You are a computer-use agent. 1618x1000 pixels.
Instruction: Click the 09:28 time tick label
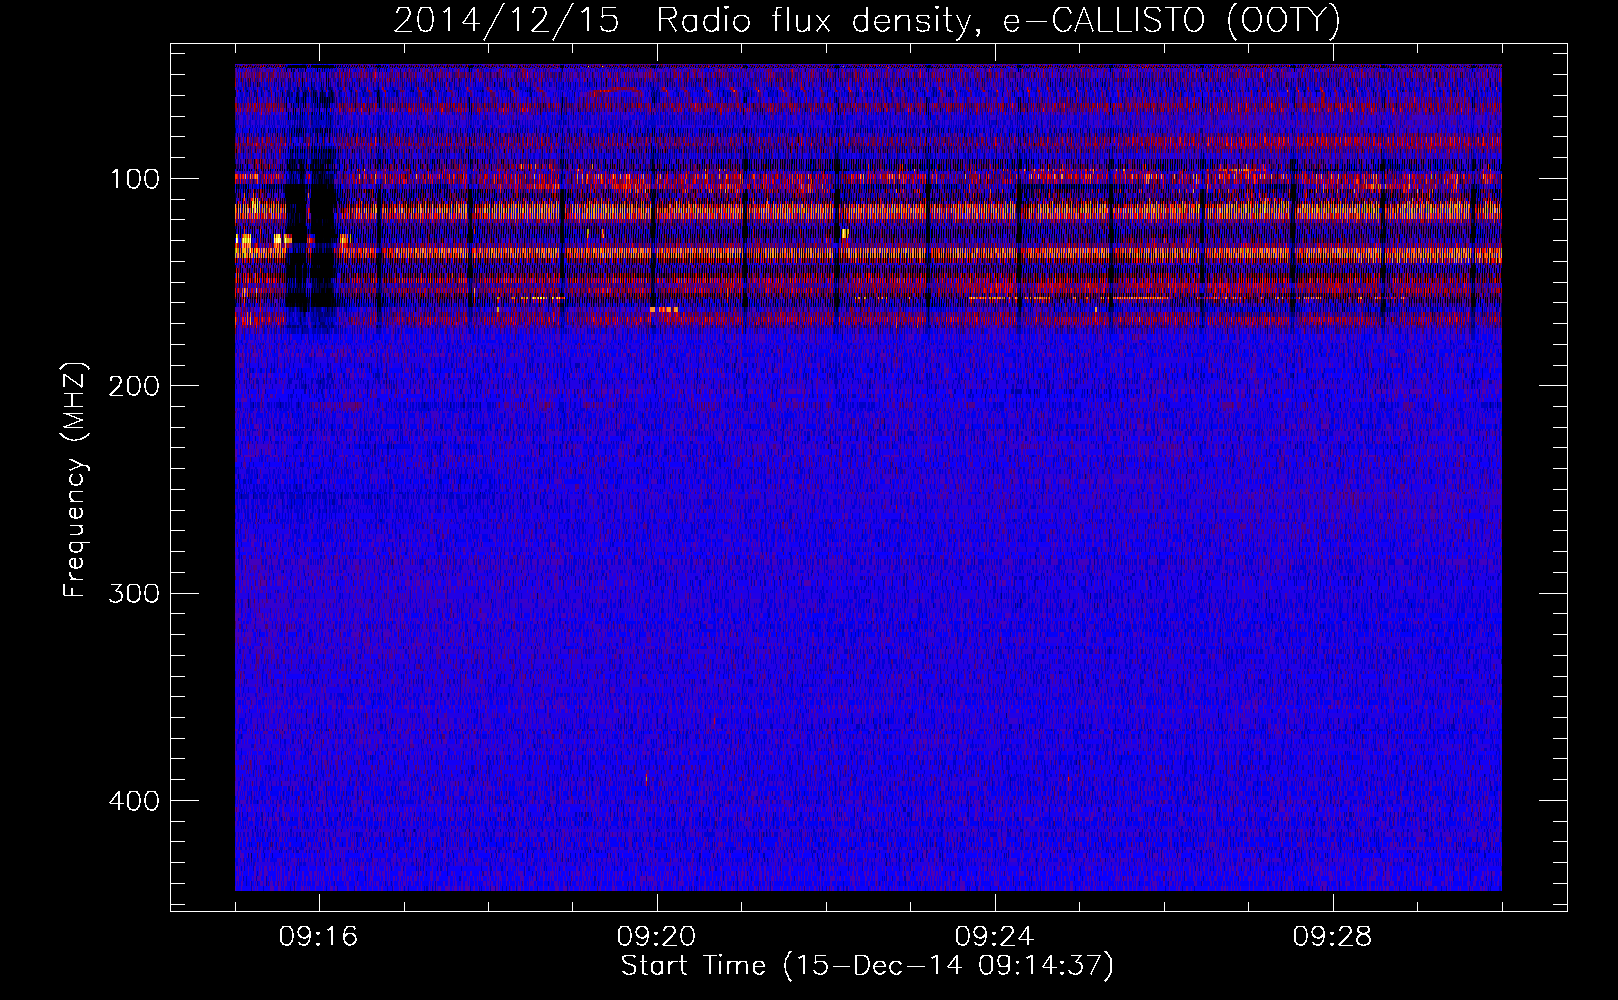(x=1333, y=937)
